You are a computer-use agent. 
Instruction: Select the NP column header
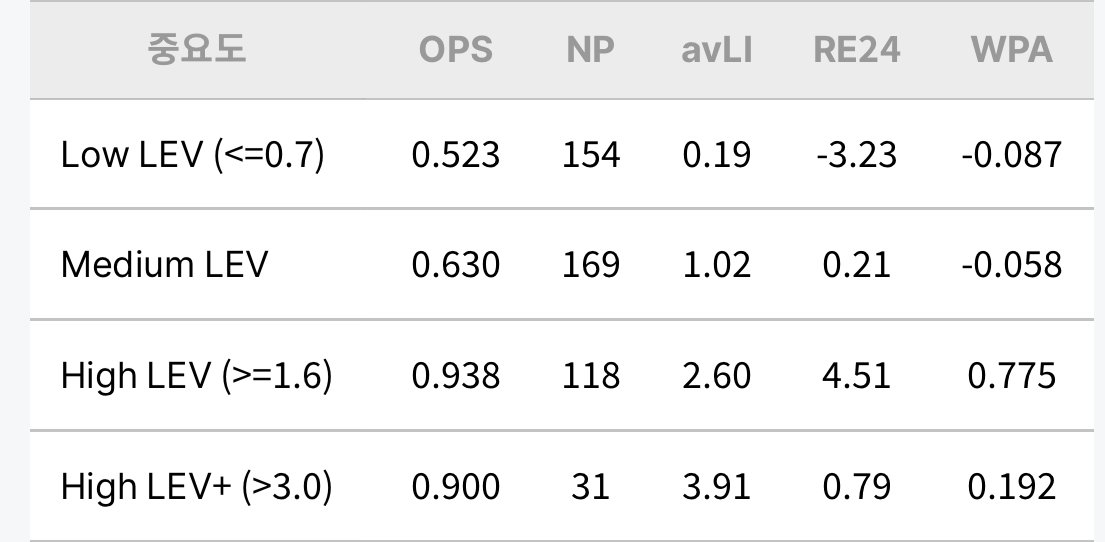[x=591, y=50]
